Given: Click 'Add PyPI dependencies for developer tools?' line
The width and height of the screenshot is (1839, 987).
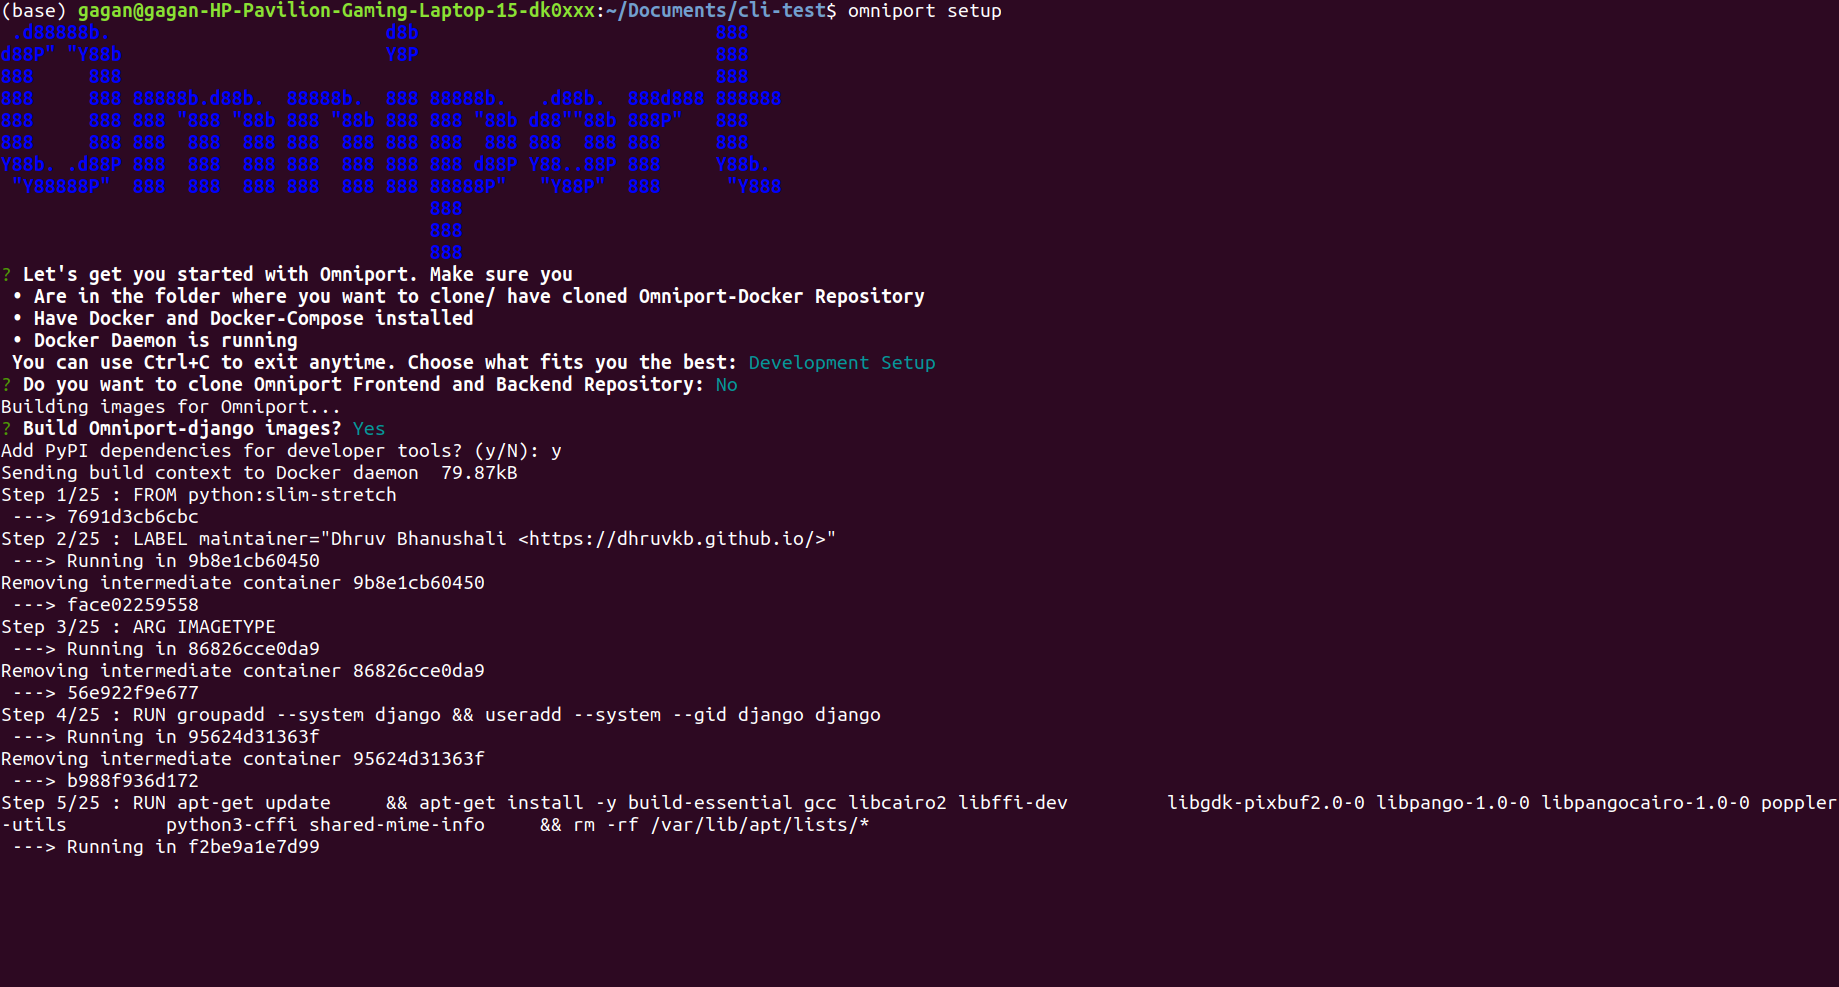Looking at the screenshot, I should point(281,451).
